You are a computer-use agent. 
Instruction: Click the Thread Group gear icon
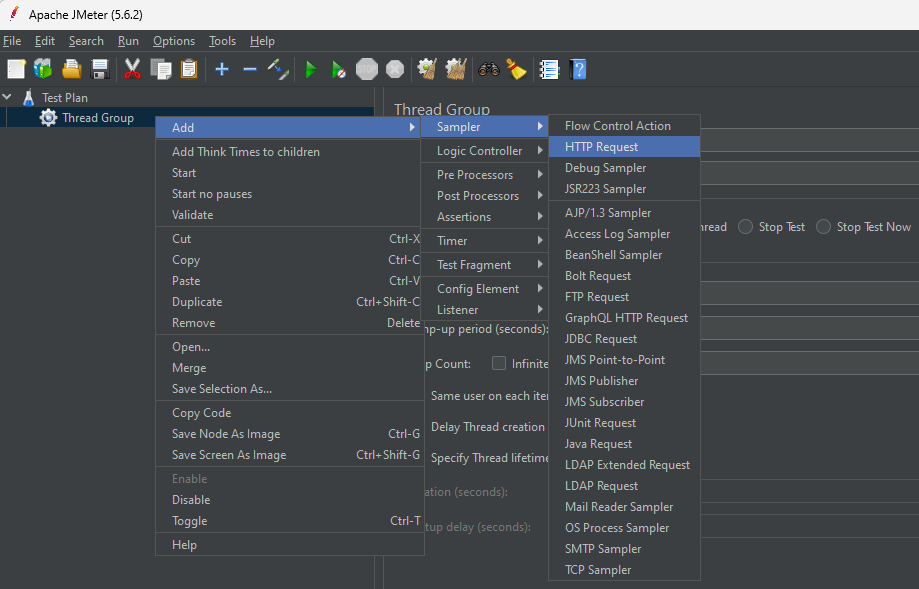coord(48,118)
